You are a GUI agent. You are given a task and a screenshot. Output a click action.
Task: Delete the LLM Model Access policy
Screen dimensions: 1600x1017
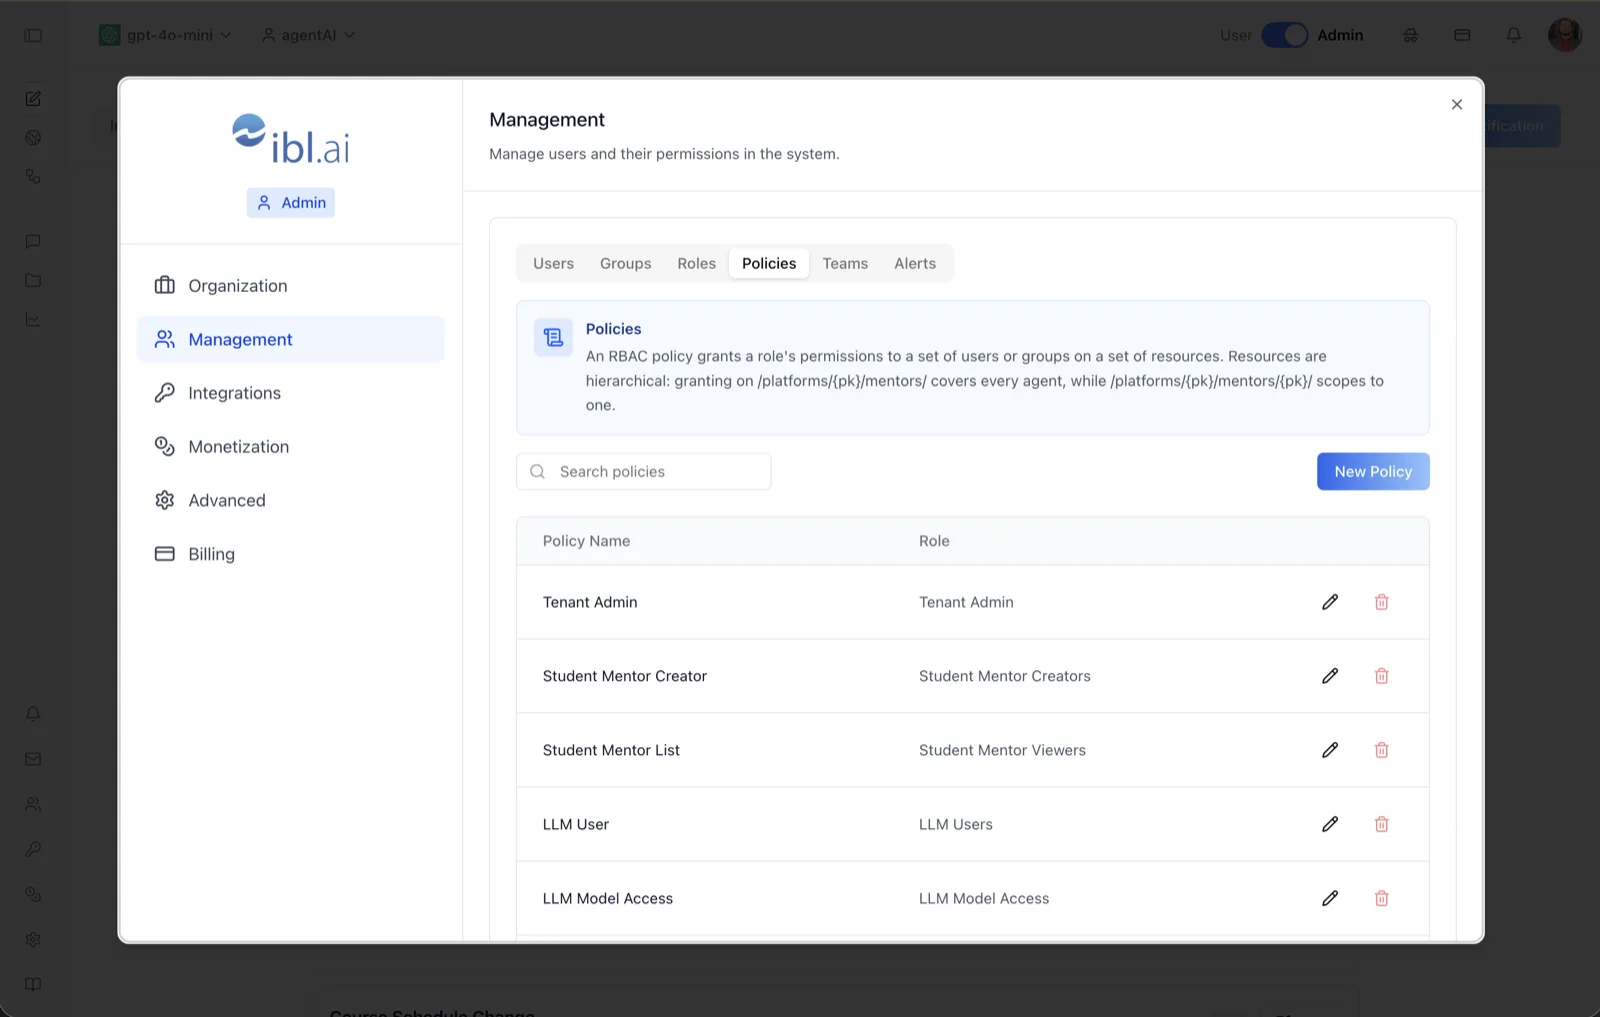1381,898
